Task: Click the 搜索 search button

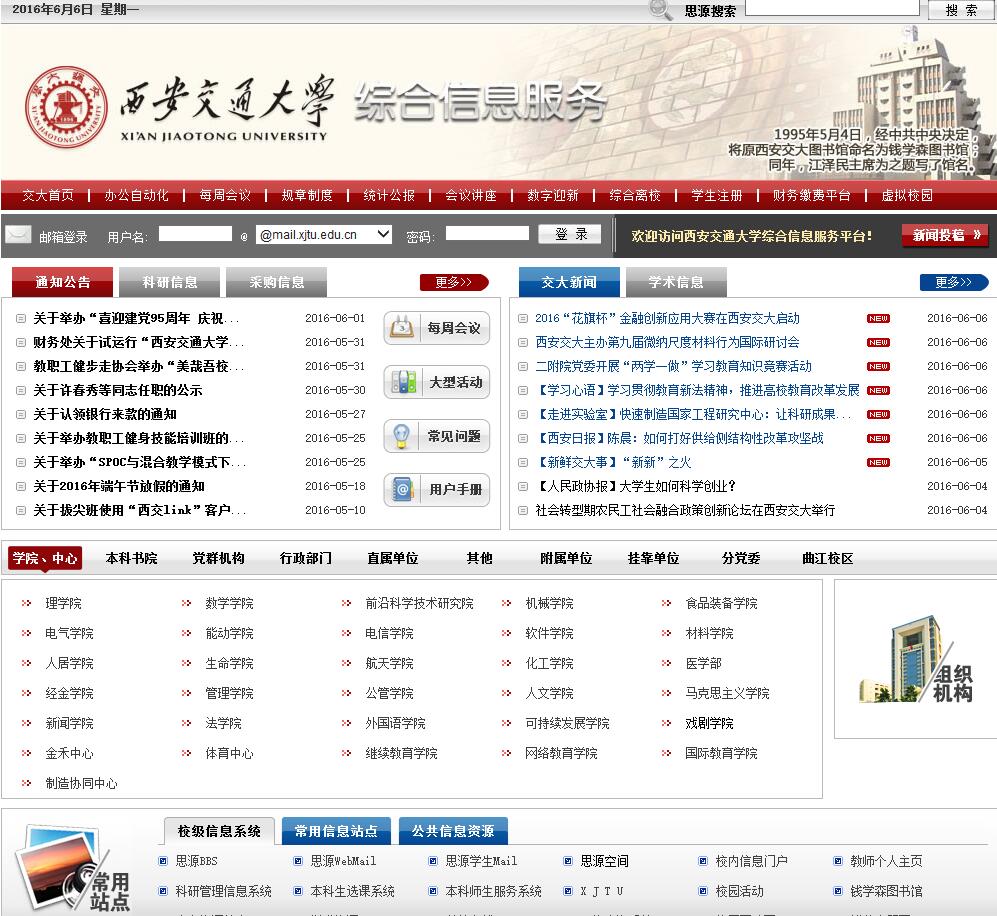Action: [x=961, y=10]
